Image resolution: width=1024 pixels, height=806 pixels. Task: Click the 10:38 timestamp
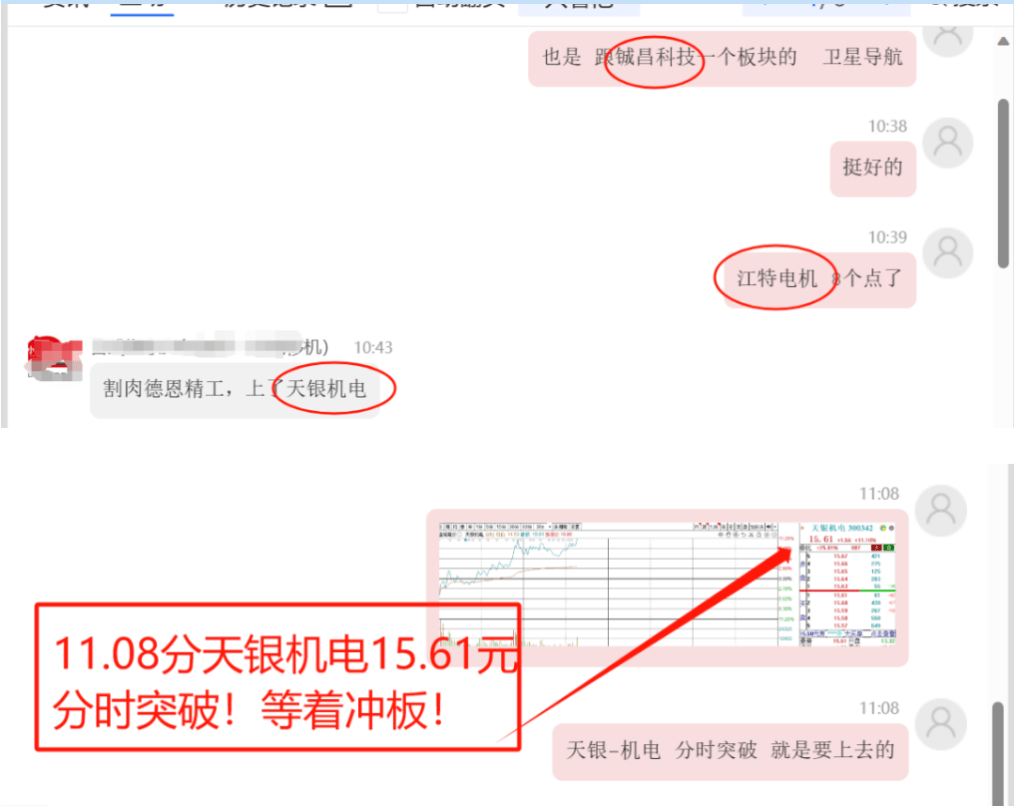click(x=887, y=127)
